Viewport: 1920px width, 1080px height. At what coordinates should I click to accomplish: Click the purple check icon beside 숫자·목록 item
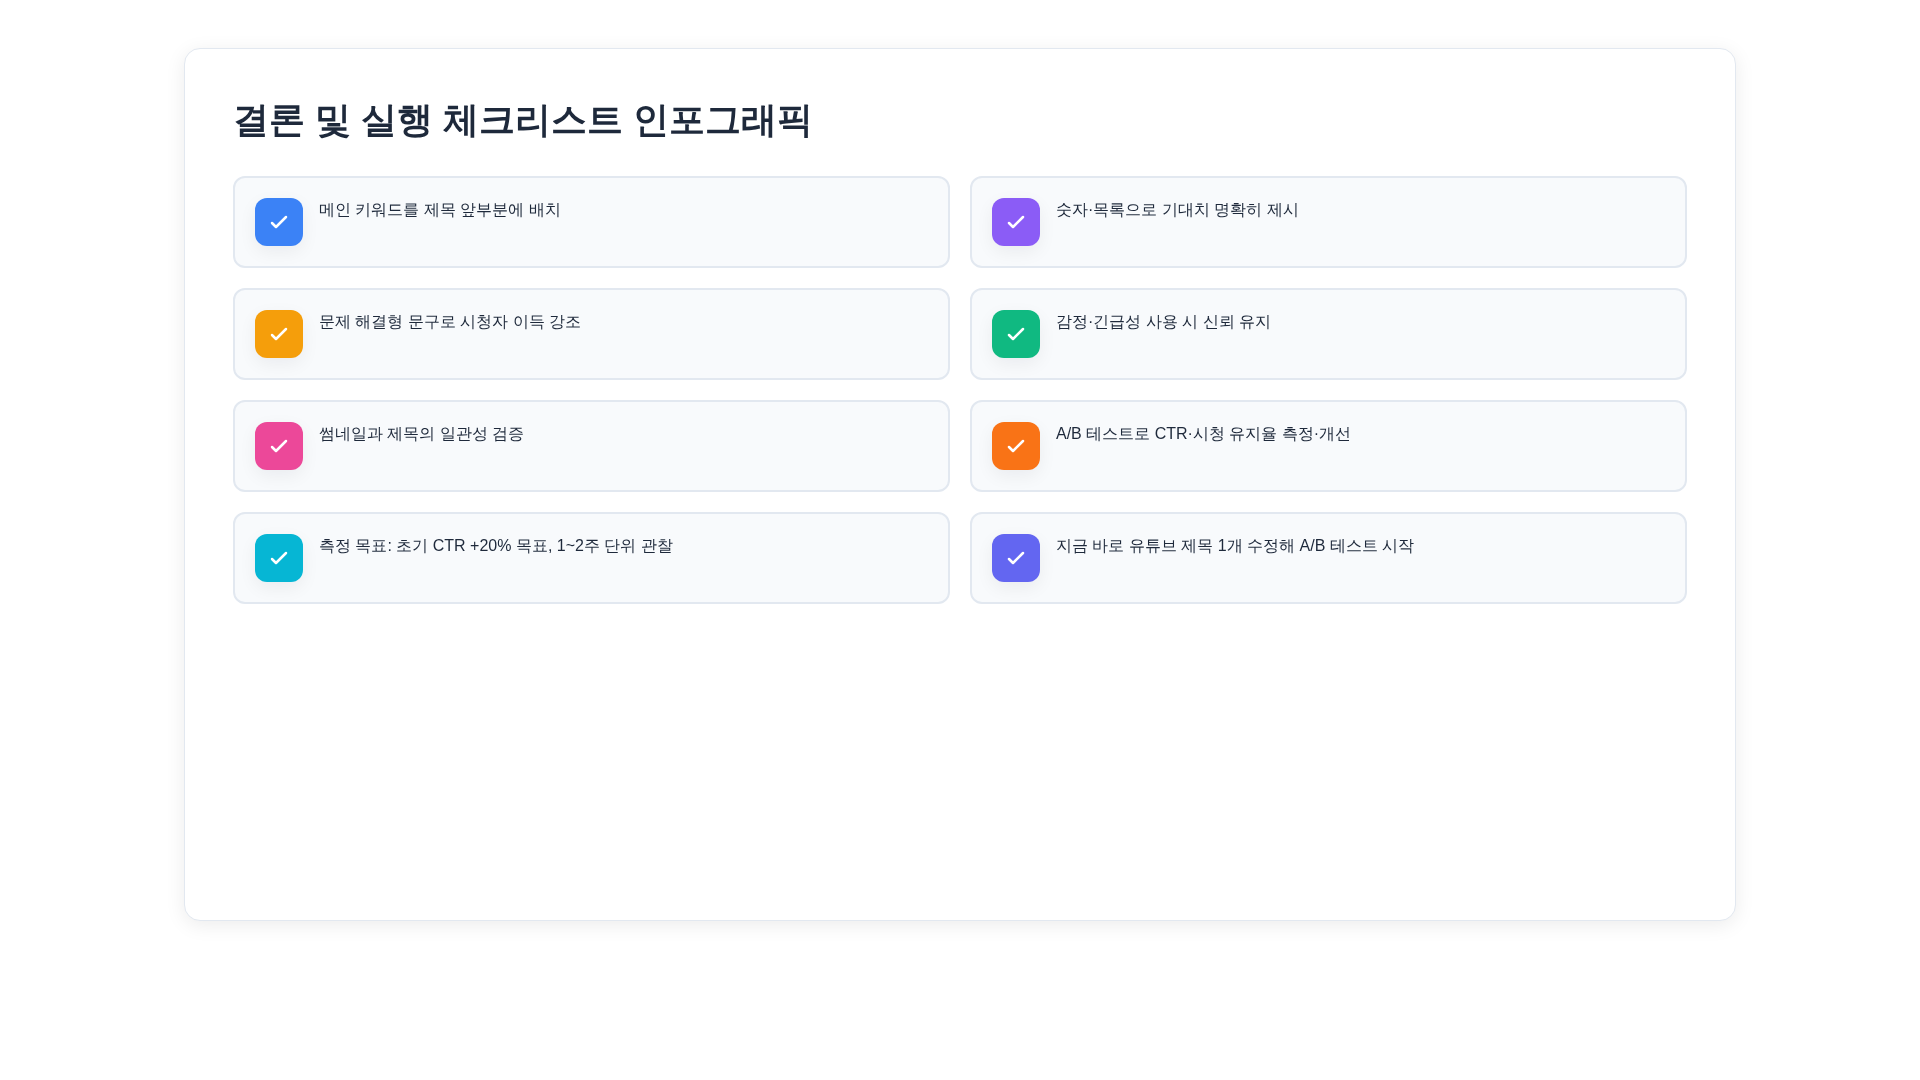[x=1016, y=222]
